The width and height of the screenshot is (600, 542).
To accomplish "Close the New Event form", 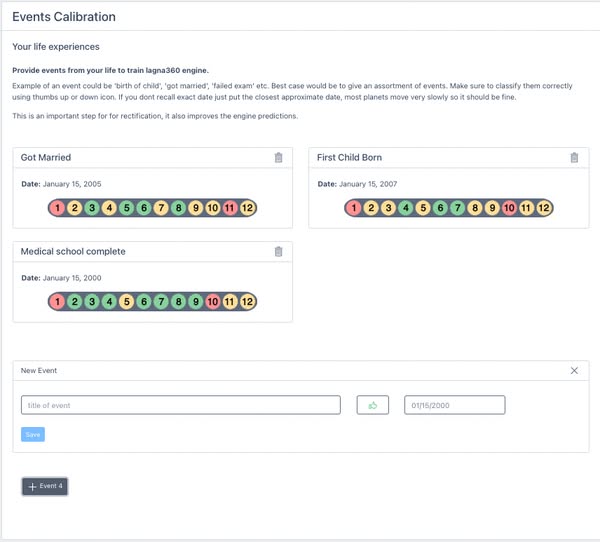I will (574, 371).
